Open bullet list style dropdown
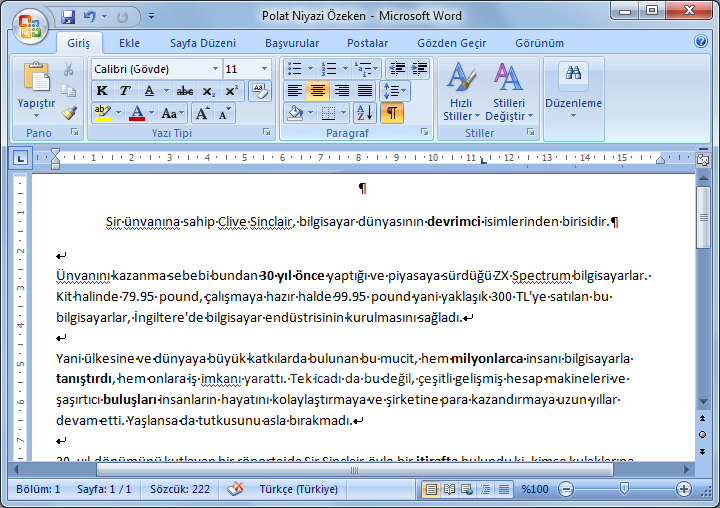Image resolution: width=720 pixels, height=508 pixels. click(x=310, y=69)
